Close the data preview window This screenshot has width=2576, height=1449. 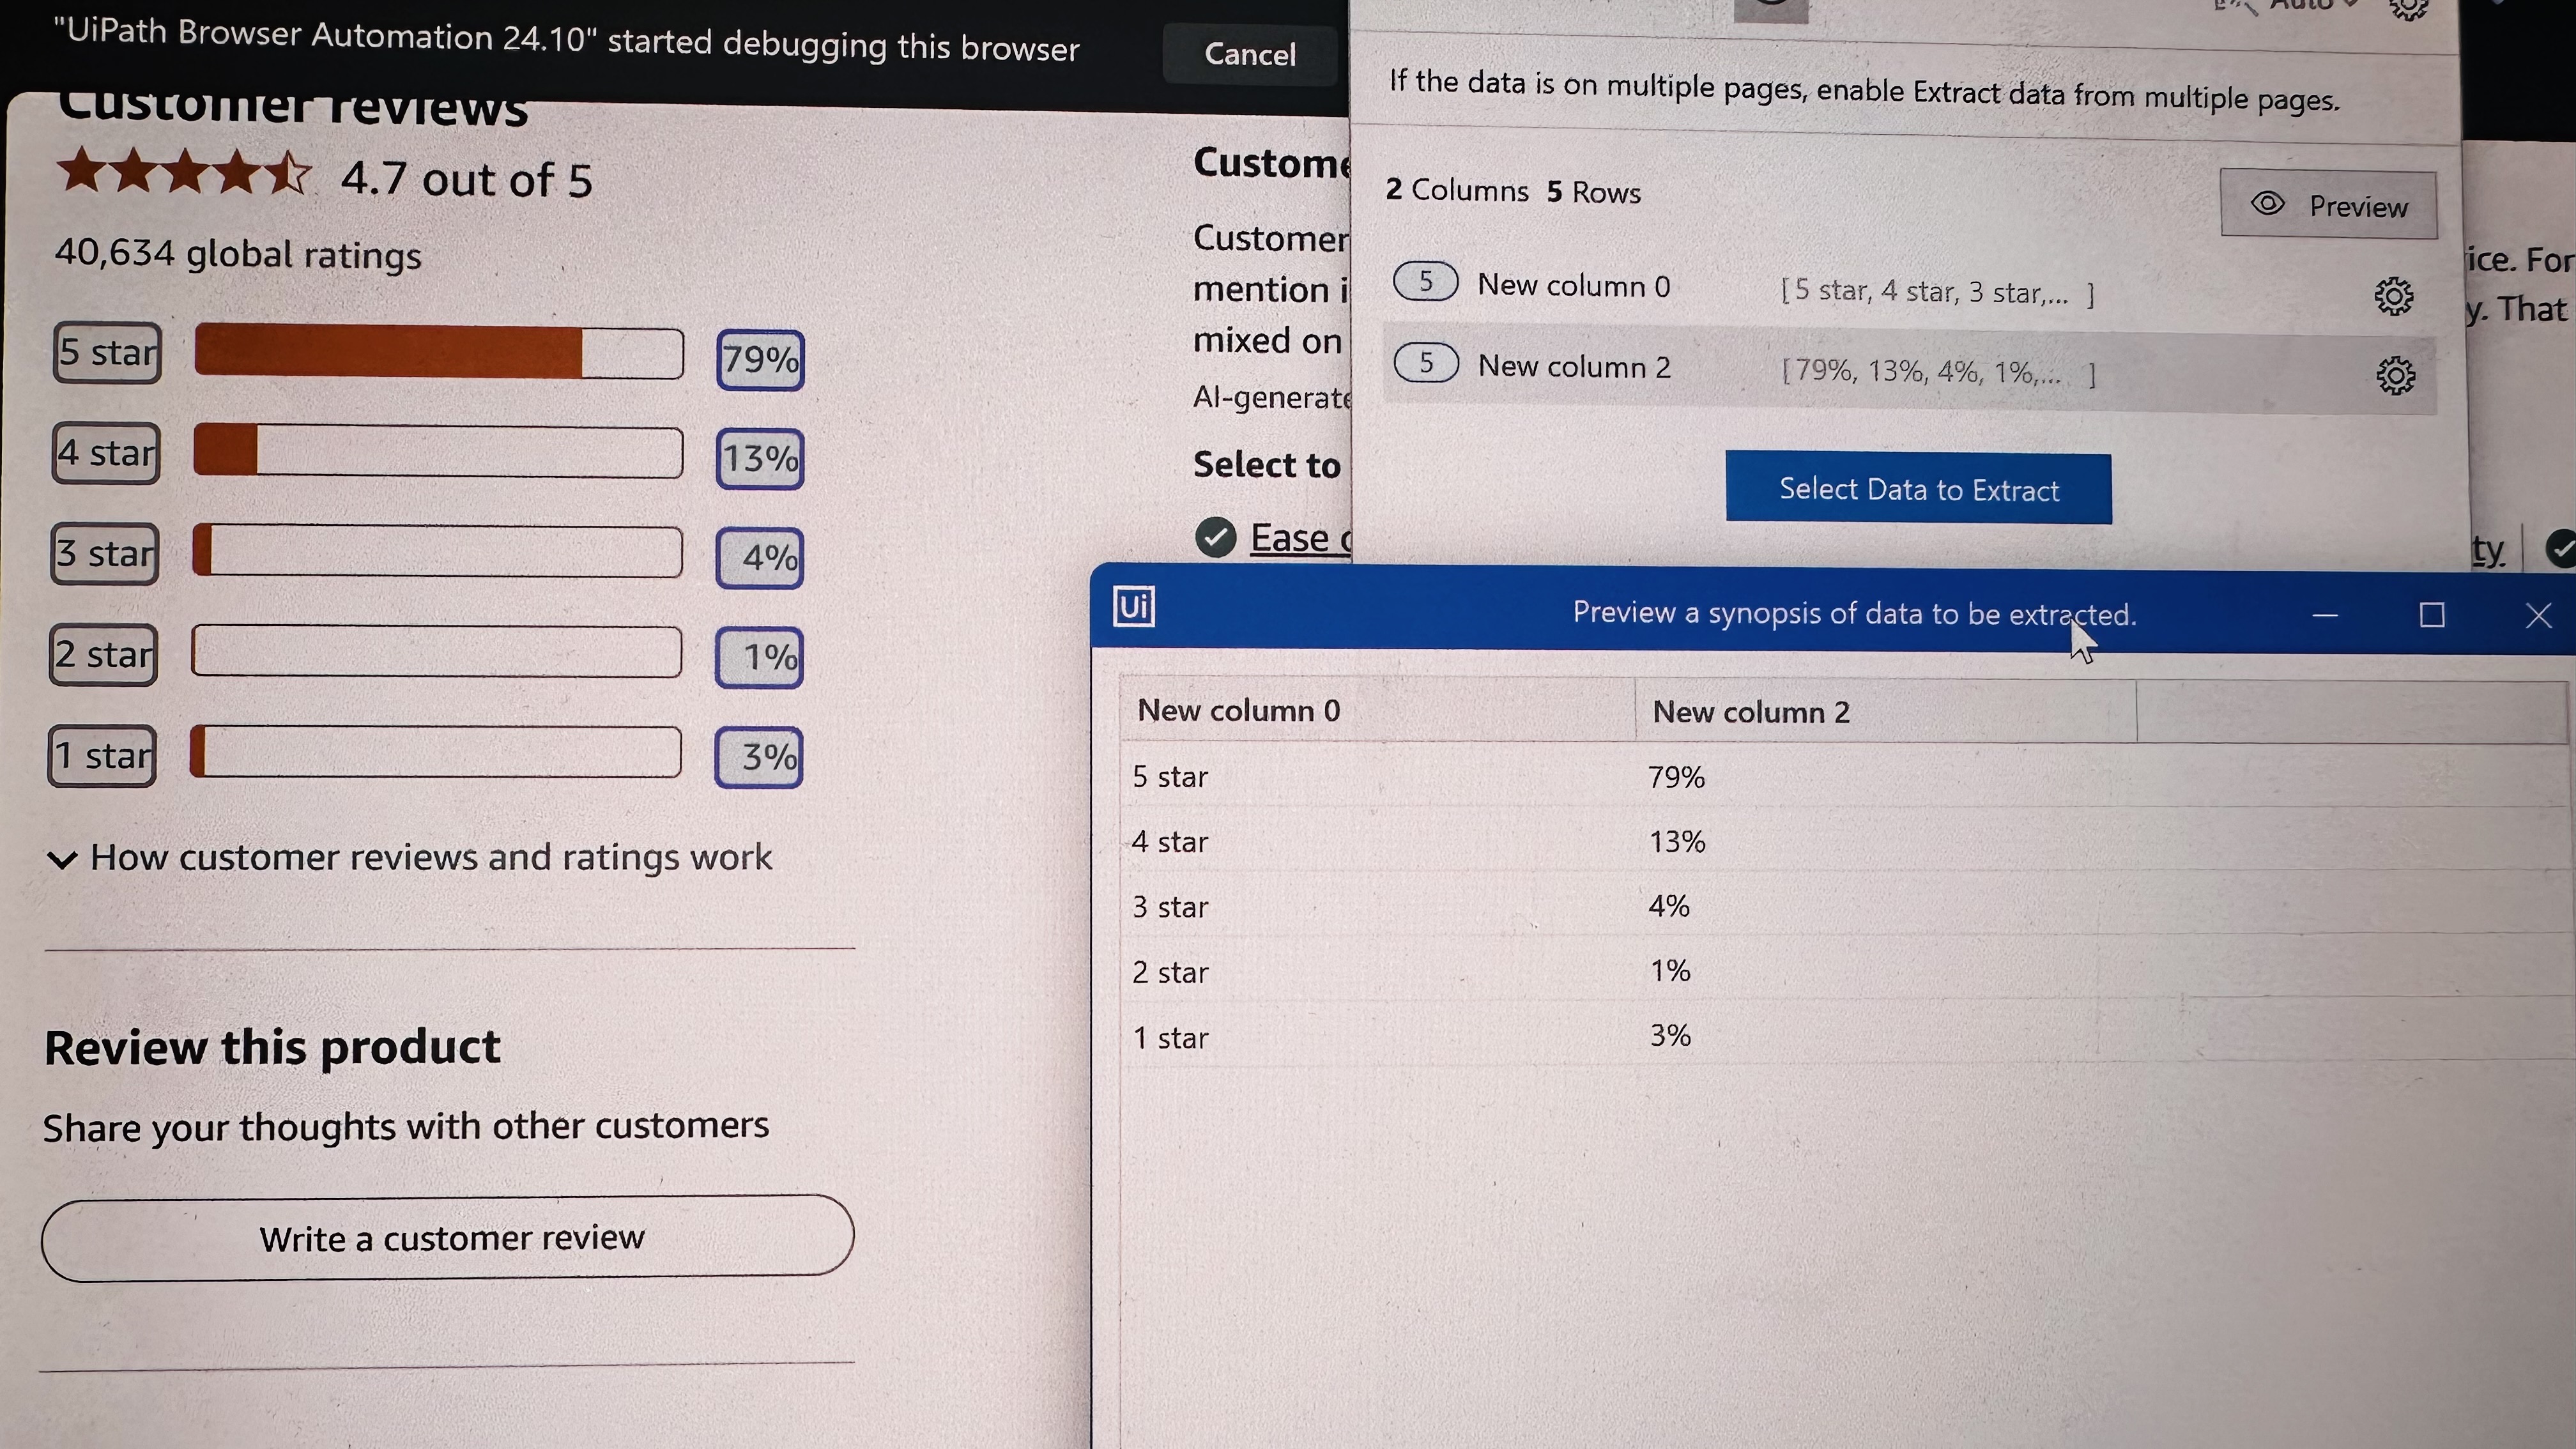point(2538,615)
